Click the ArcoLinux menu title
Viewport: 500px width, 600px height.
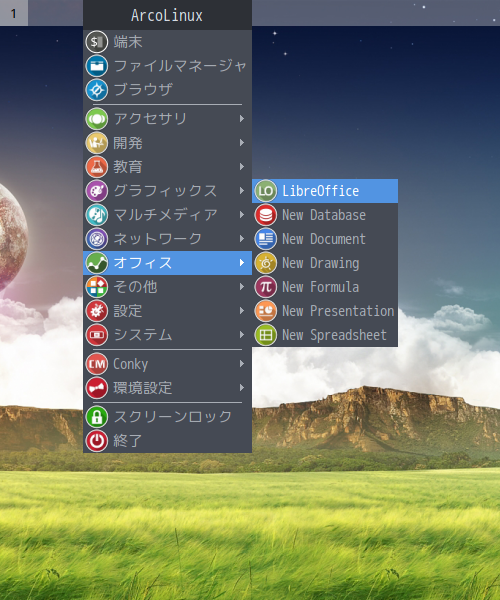pyautogui.click(x=167, y=15)
